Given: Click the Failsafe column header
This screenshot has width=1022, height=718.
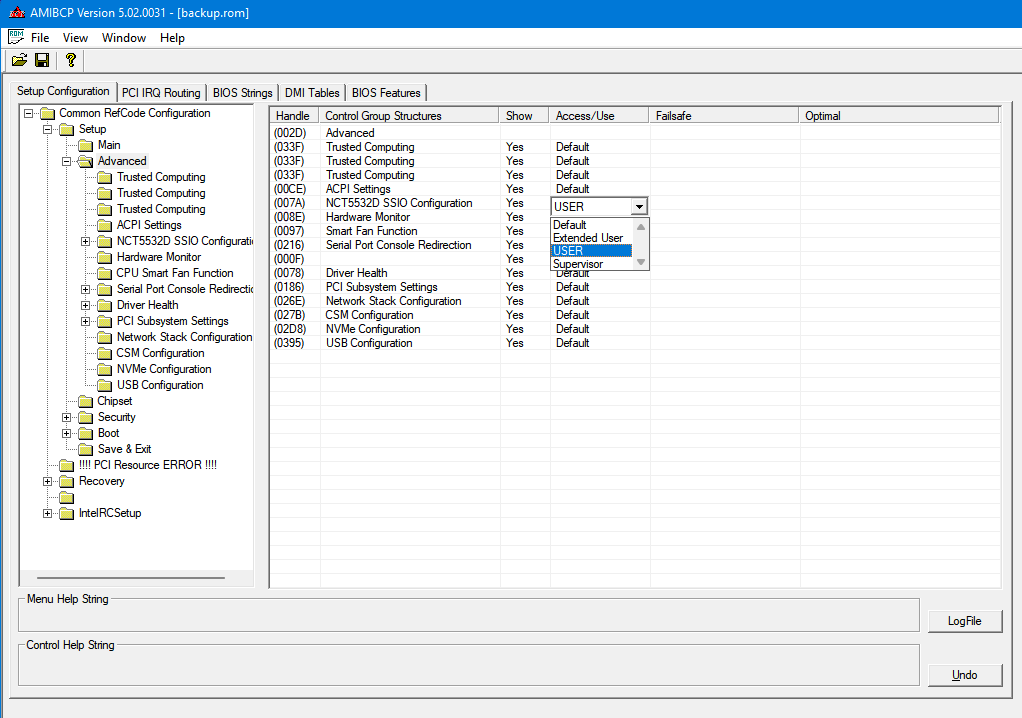Looking at the screenshot, I should tap(723, 116).
